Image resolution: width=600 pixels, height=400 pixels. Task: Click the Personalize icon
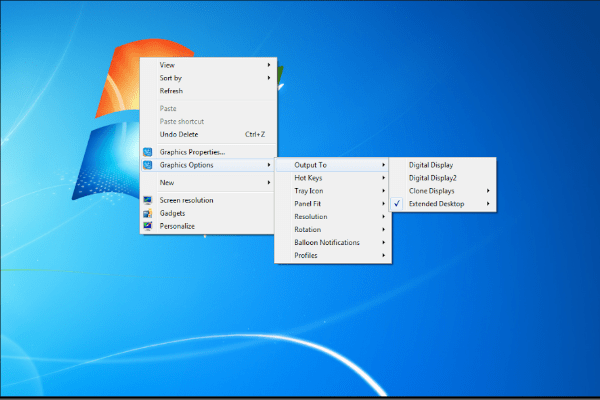(x=147, y=226)
